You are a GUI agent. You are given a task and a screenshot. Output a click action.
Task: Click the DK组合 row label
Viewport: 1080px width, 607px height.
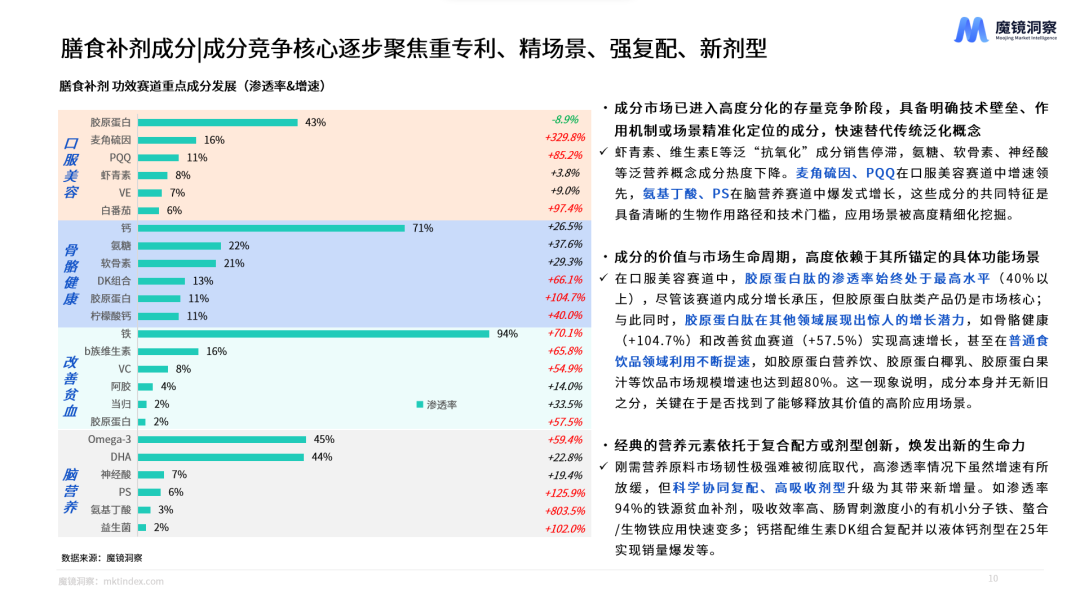(x=114, y=280)
